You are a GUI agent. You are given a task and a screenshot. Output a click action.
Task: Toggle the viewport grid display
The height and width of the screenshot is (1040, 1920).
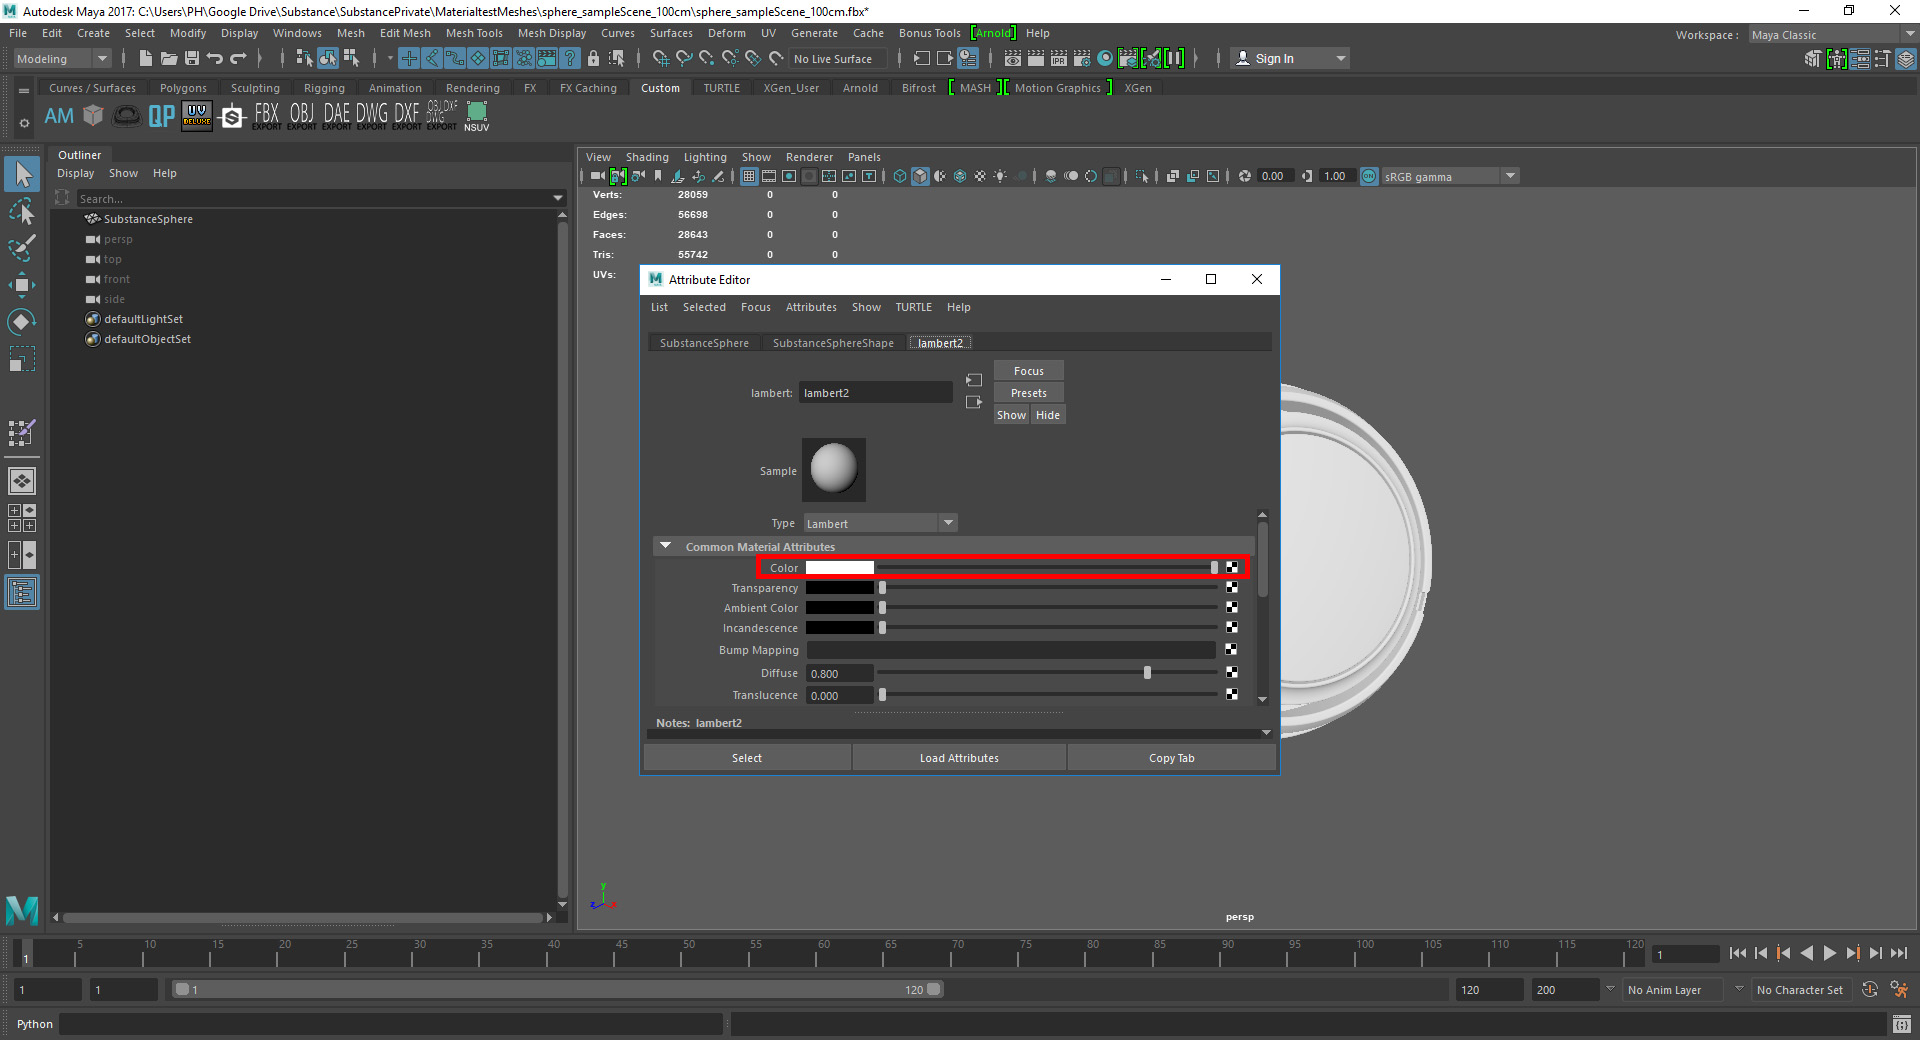749,176
